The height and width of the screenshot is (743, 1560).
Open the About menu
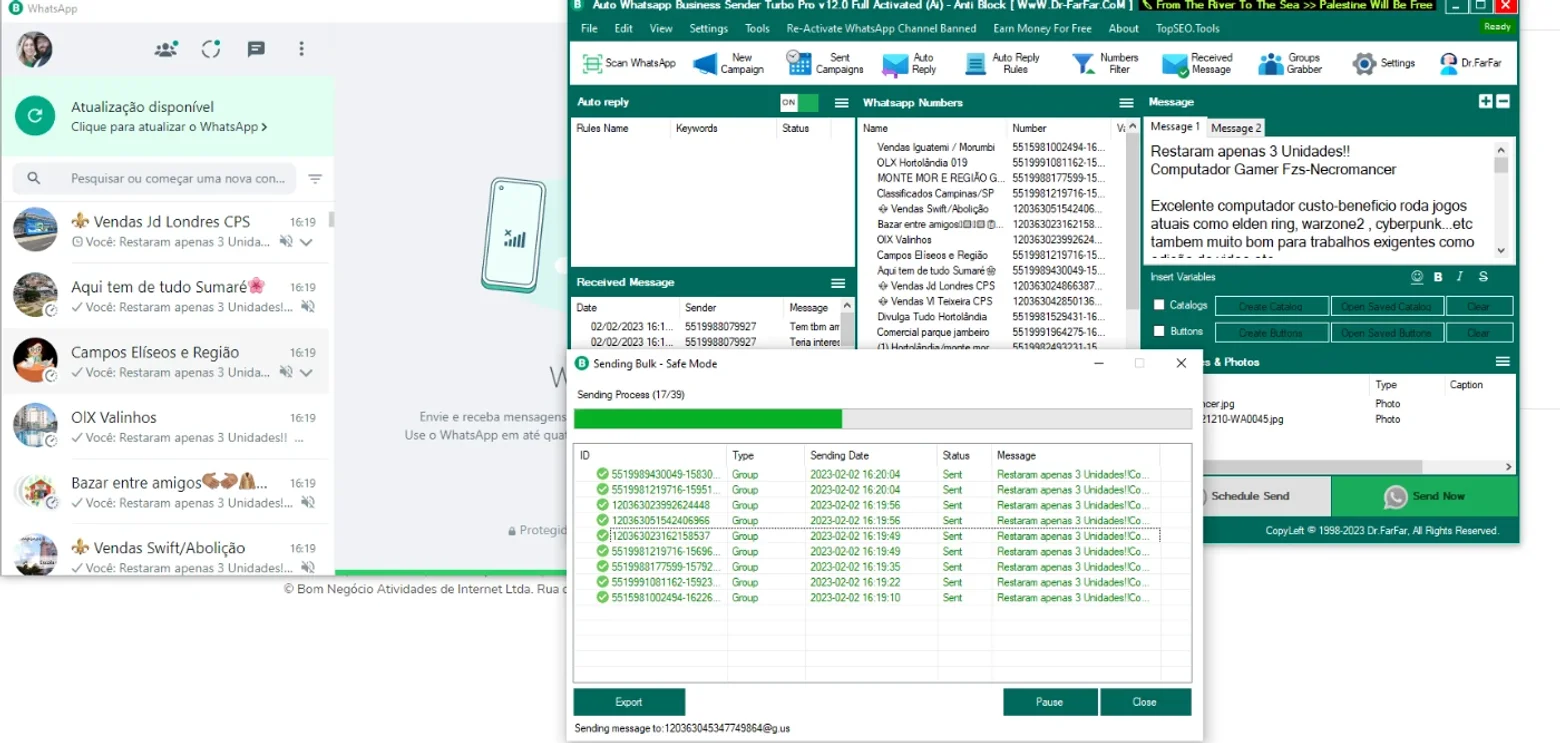1124,28
